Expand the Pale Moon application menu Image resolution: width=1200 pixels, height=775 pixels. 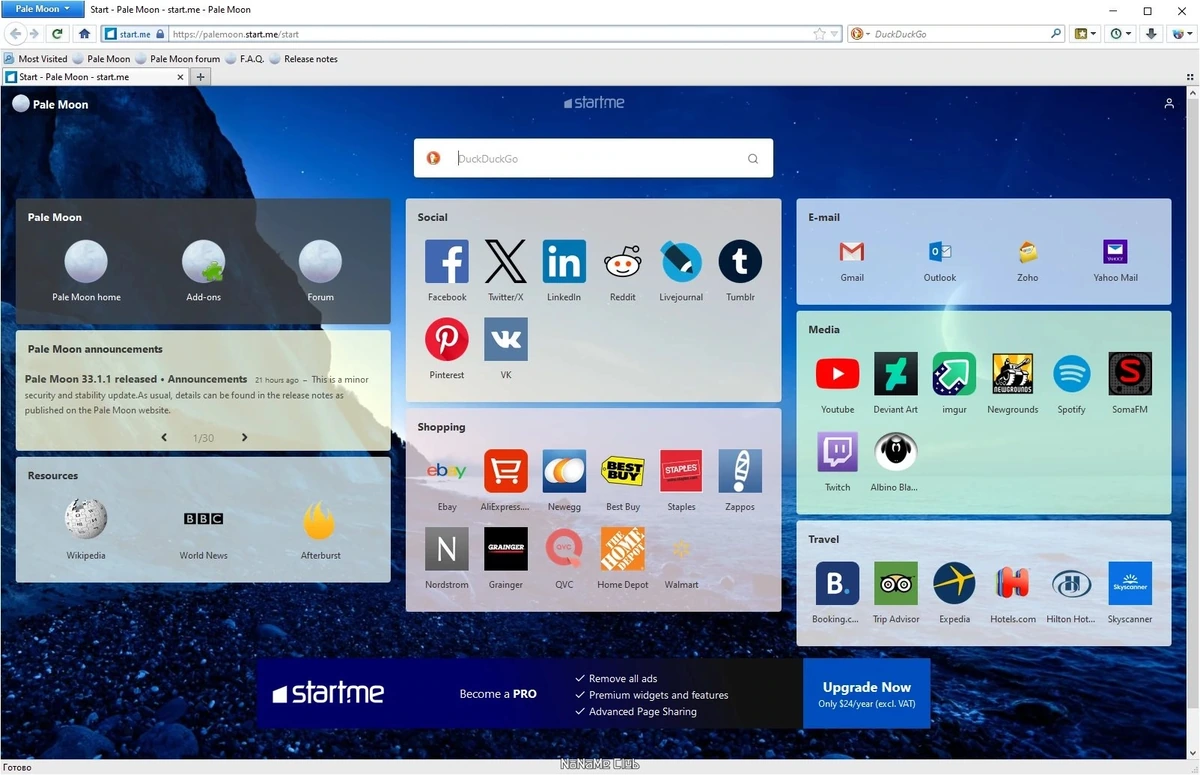pos(43,8)
